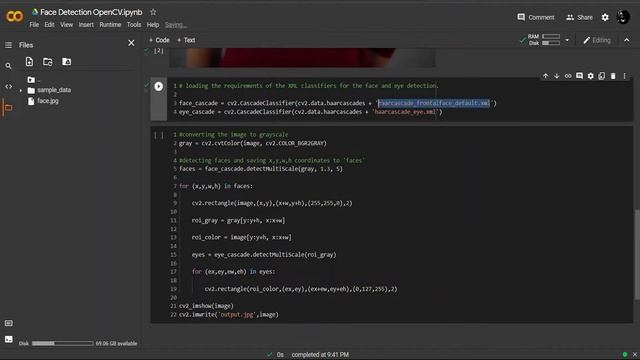Open the Tools menu
Image resolution: width=640 pixels, height=360 pixels.
coord(134,25)
